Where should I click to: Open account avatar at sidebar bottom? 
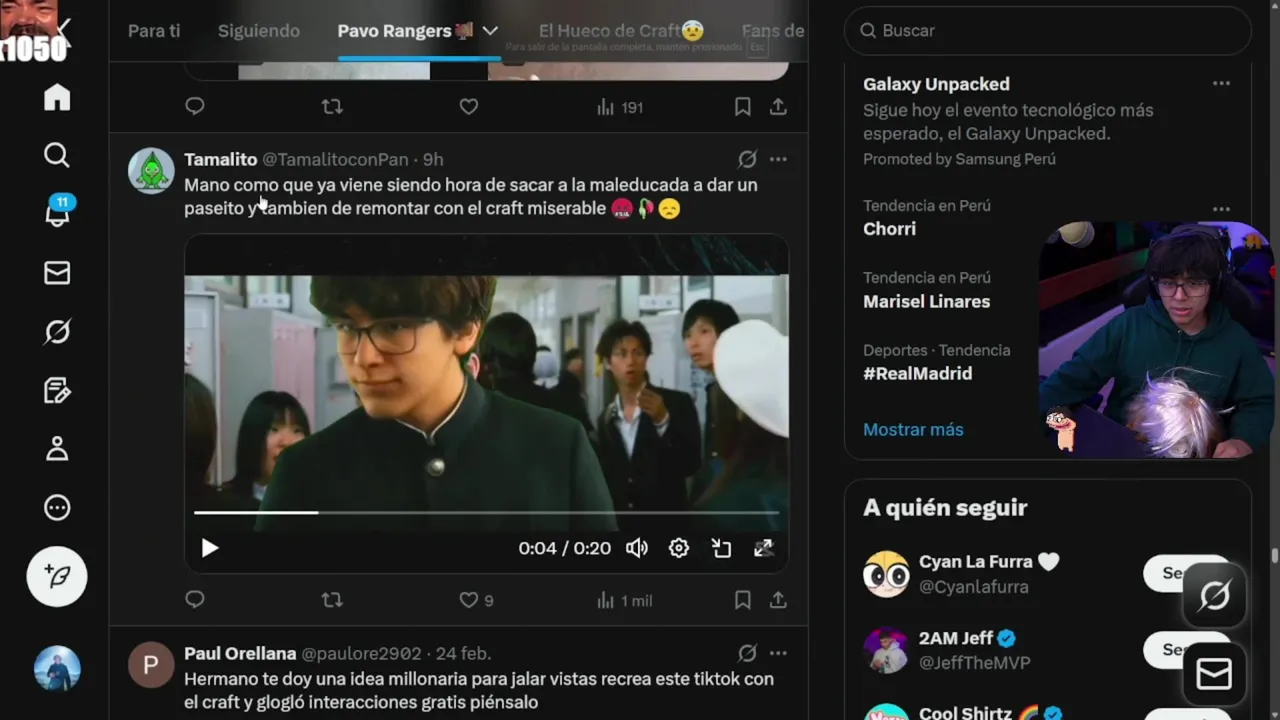click(57, 668)
